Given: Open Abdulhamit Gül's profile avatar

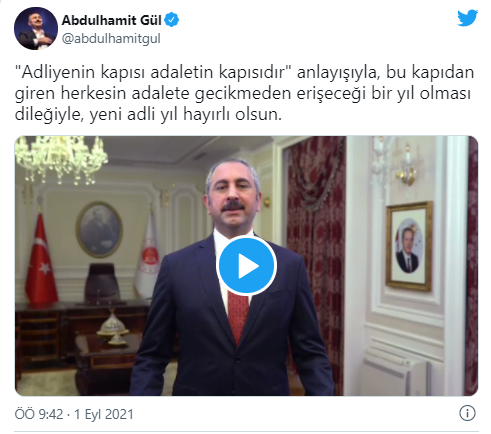Looking at the screenshot, I should coord(36,28).
